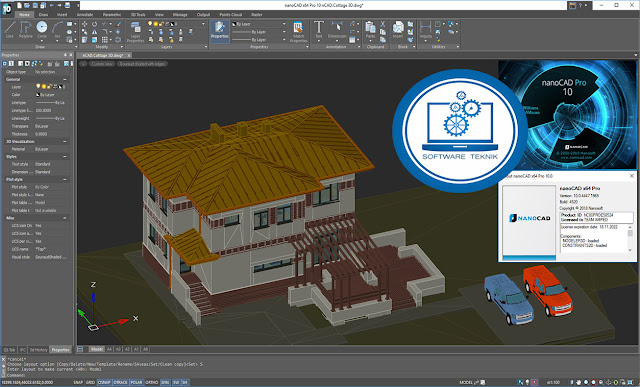Toggle SW lineweight in status bar

click(176, 383)
